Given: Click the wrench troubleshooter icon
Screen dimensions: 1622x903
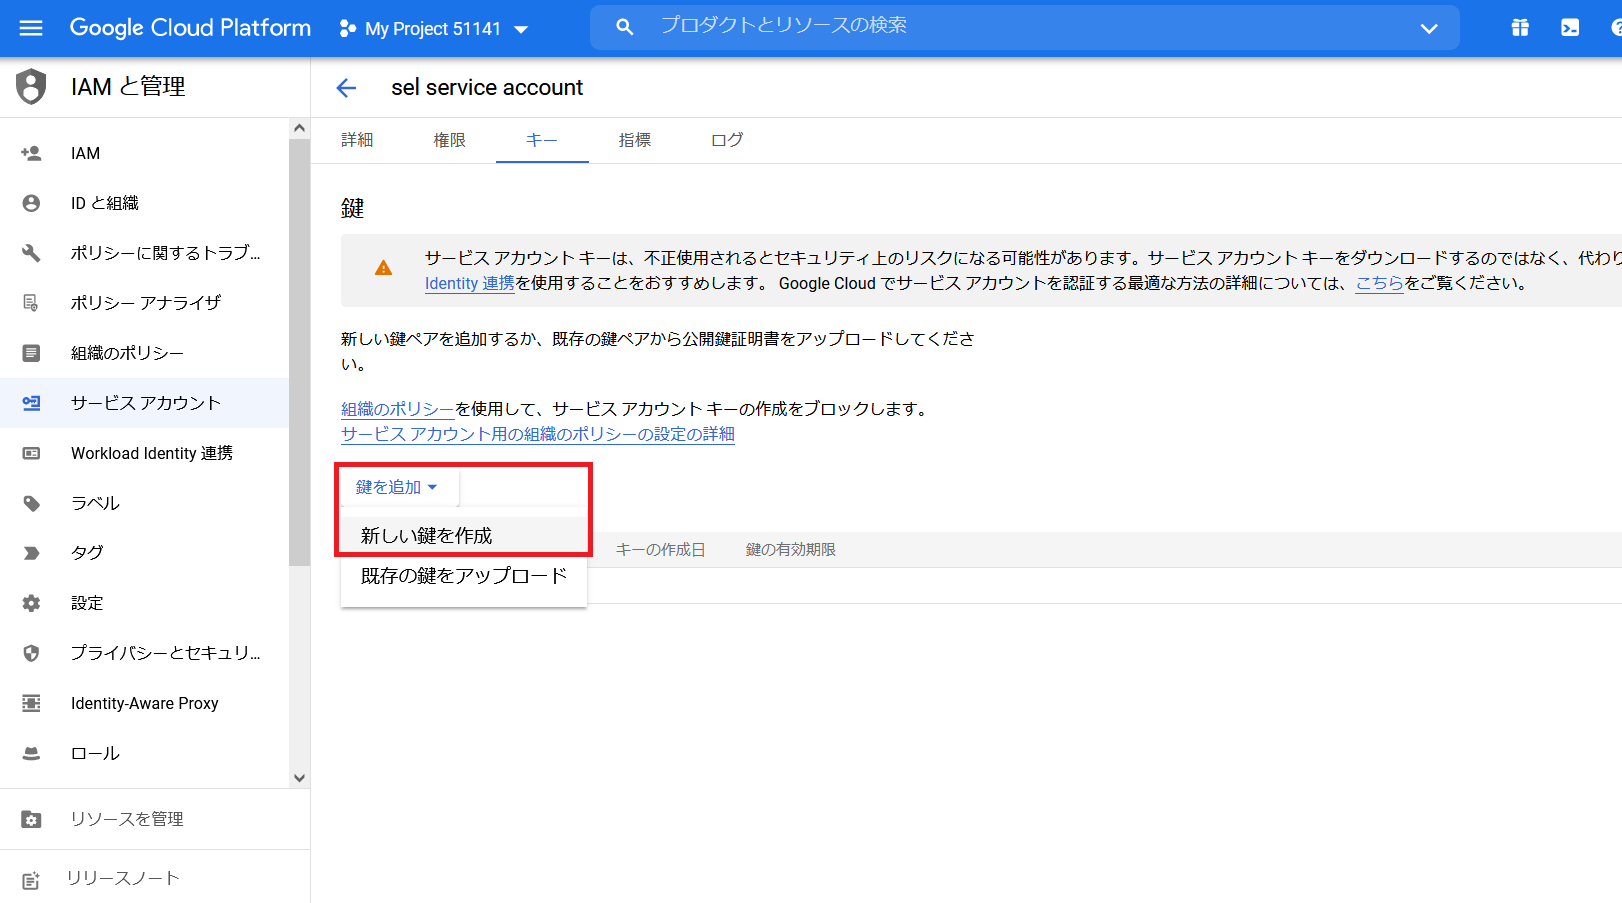Looking at the screenshot, I should (x=31, y=253).
